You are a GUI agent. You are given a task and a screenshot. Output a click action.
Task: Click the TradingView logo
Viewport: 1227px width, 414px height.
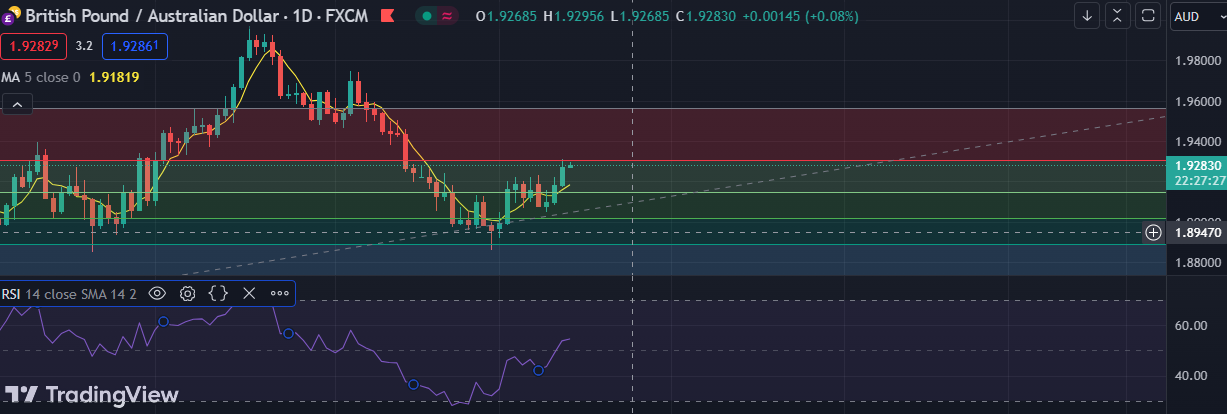pos(91,394)
